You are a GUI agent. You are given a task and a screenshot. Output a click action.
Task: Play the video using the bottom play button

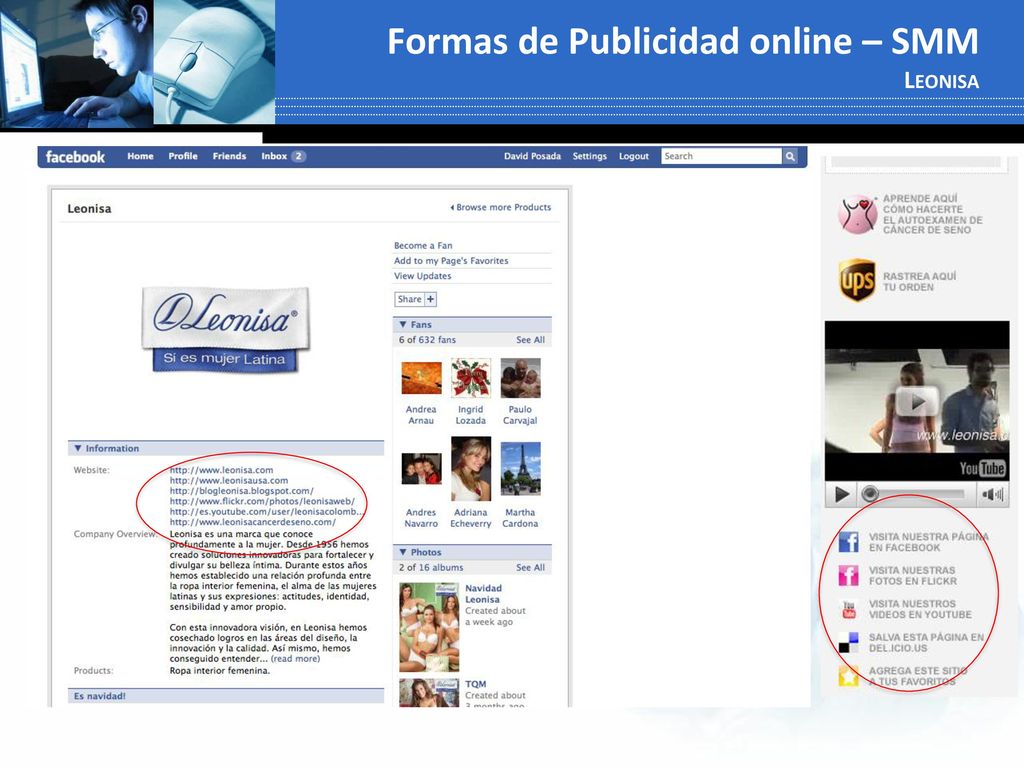[842, 494]
